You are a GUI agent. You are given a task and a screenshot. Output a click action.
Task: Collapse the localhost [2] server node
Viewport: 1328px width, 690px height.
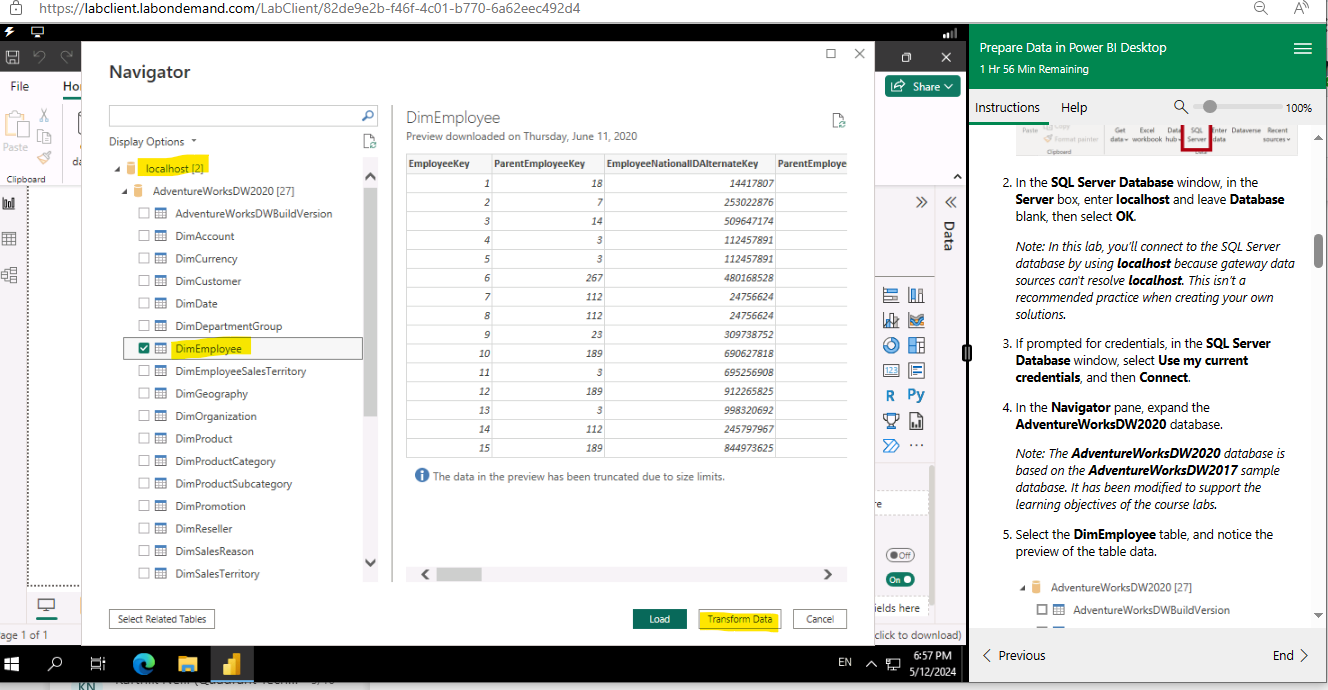coord(117,169)
